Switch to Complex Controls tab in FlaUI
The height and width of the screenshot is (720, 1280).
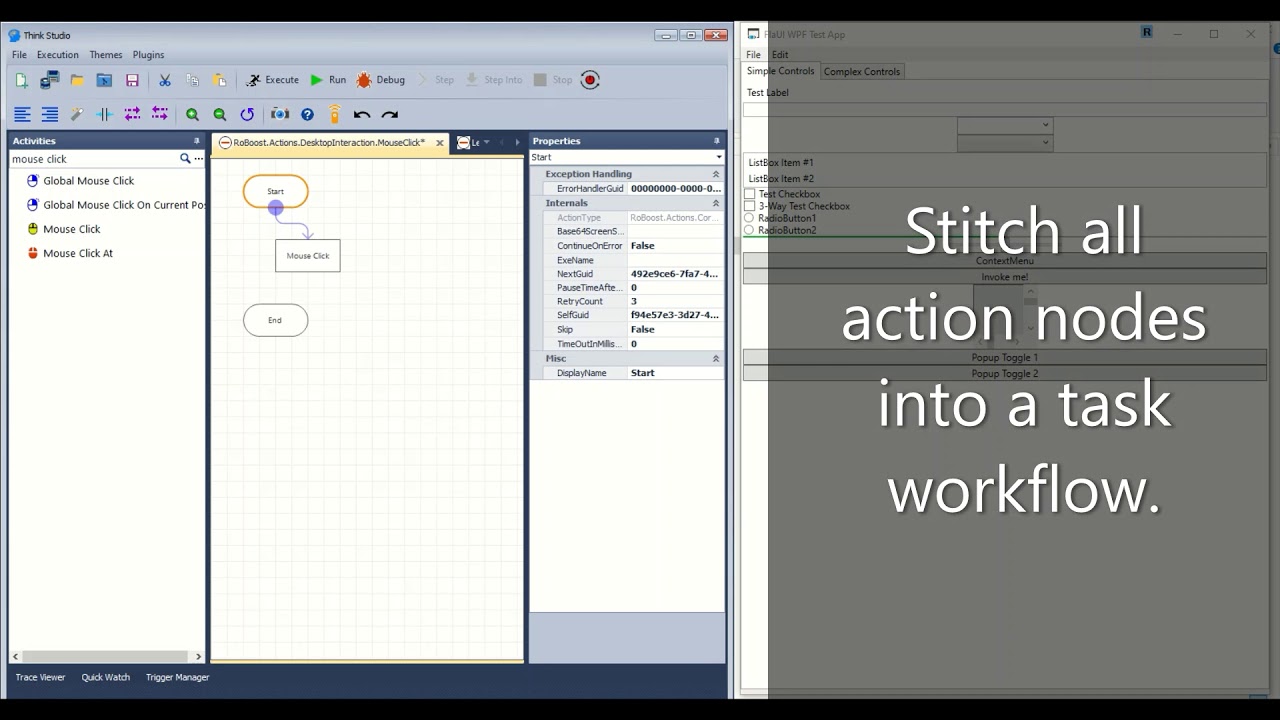pyautogui.click(x=862, y=71)
